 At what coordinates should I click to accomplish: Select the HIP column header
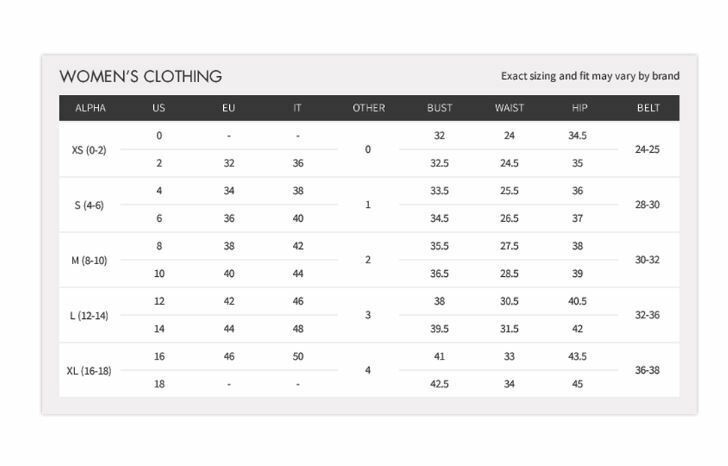(x=579, y=108)
